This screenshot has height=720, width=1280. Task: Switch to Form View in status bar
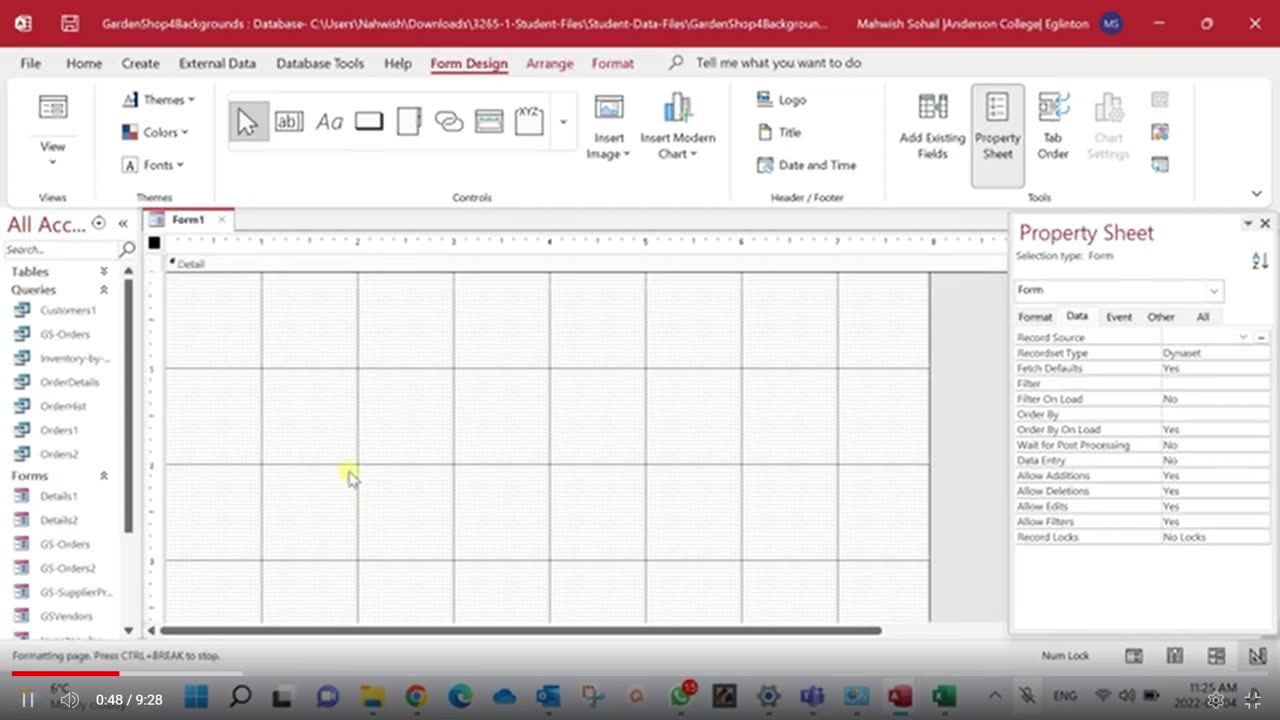coord(1134,656)
